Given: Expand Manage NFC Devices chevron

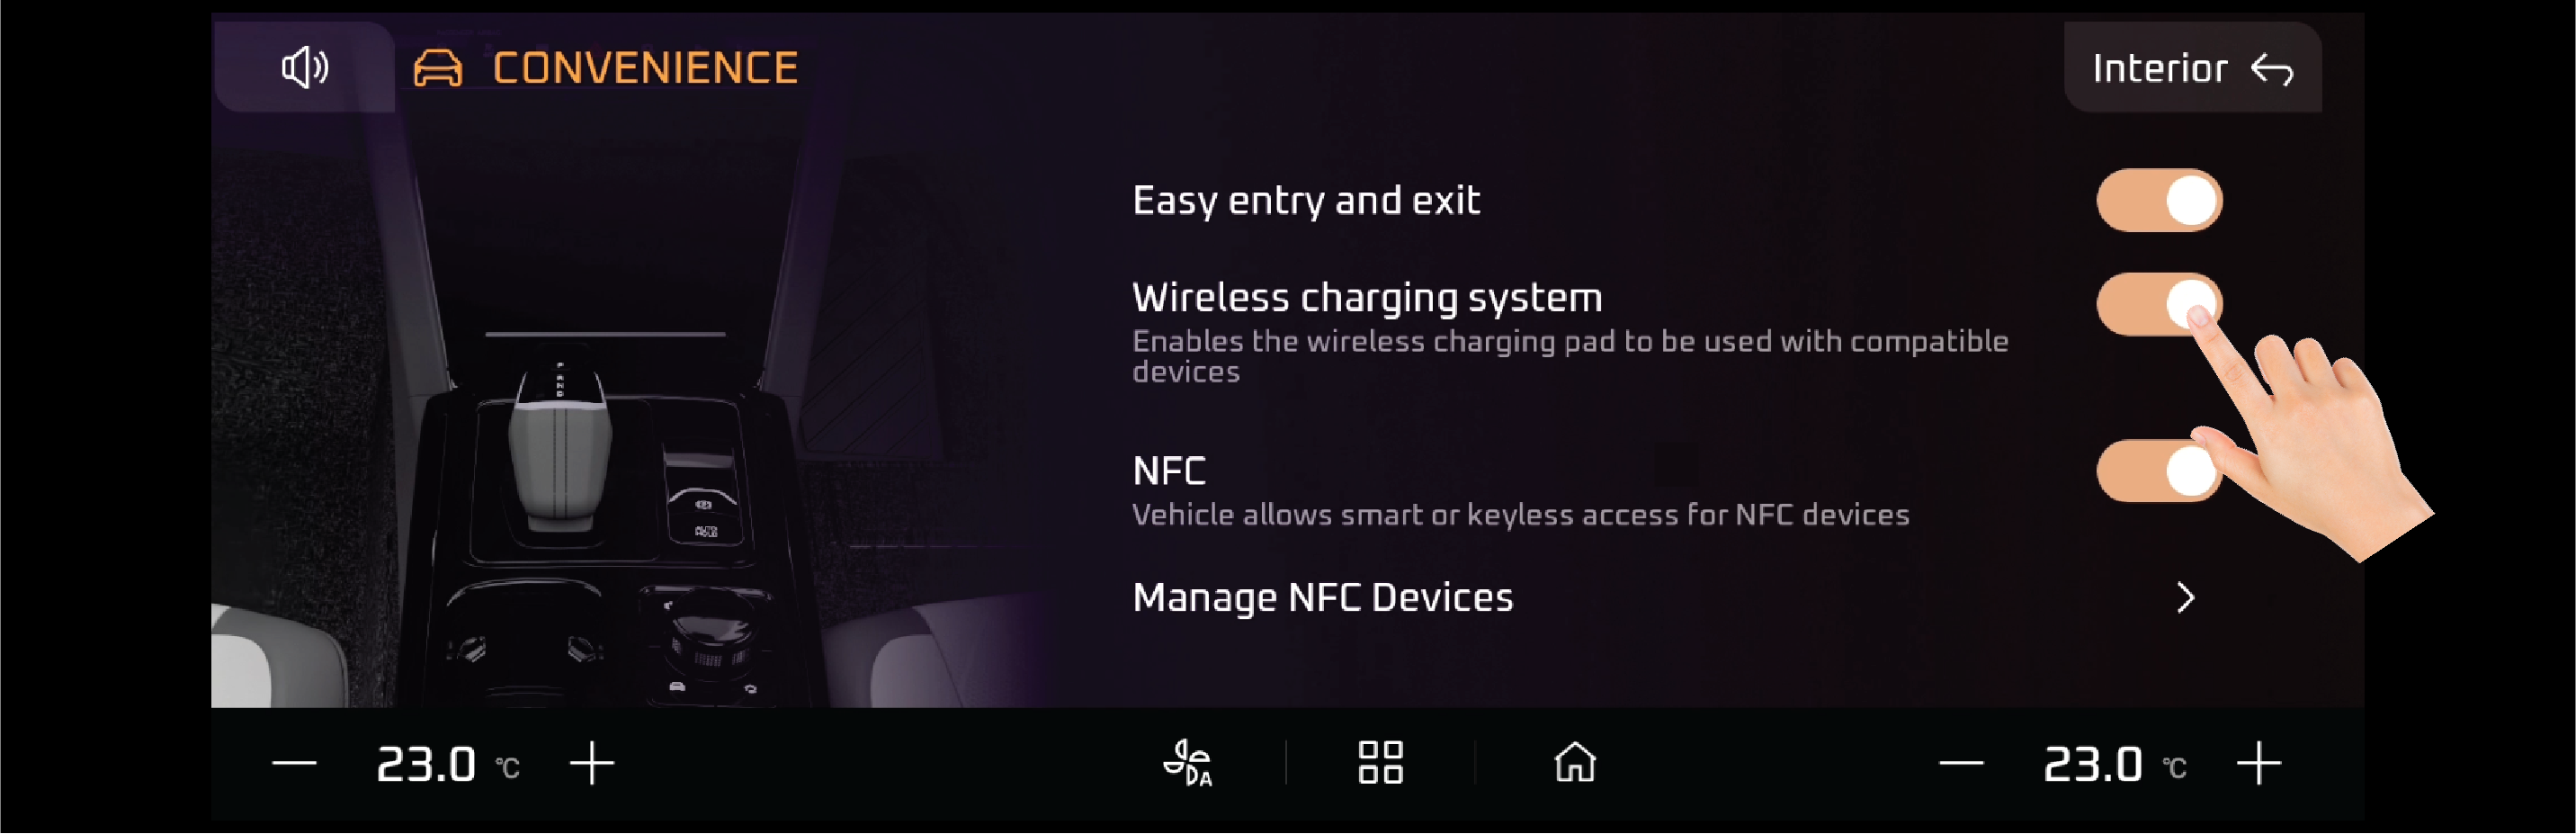Looking at the screenshot, I should tap(2185, 598).
